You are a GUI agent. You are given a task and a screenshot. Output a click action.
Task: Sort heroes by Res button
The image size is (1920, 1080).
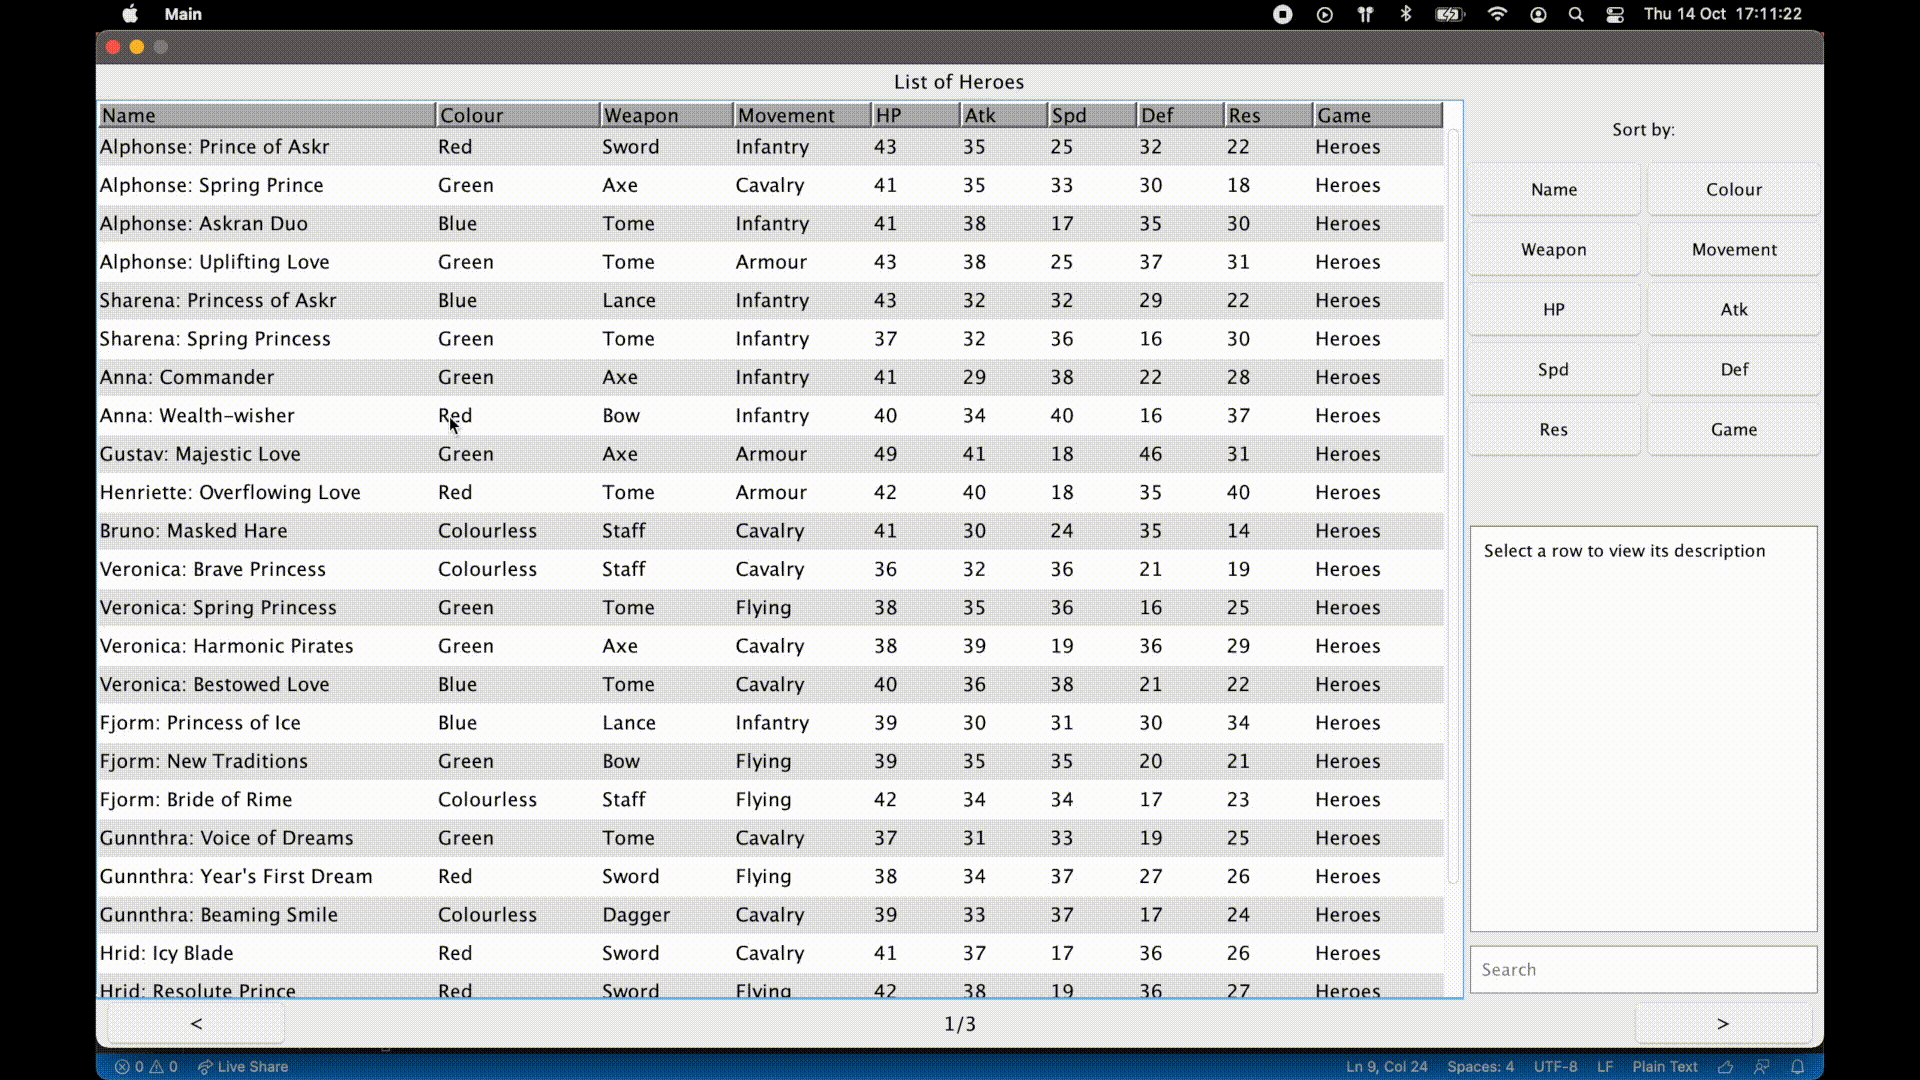coord(1554,430)
